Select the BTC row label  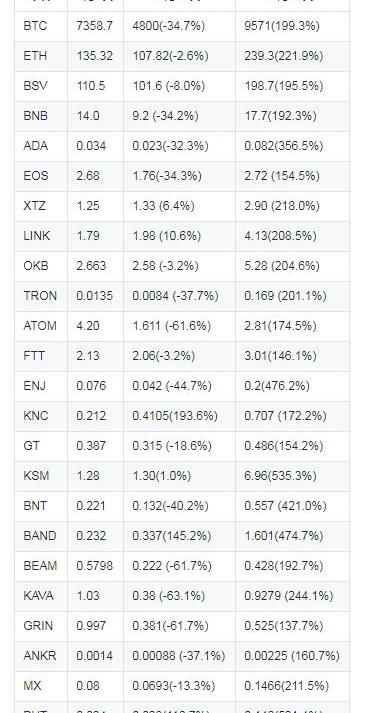pos(35,26)
